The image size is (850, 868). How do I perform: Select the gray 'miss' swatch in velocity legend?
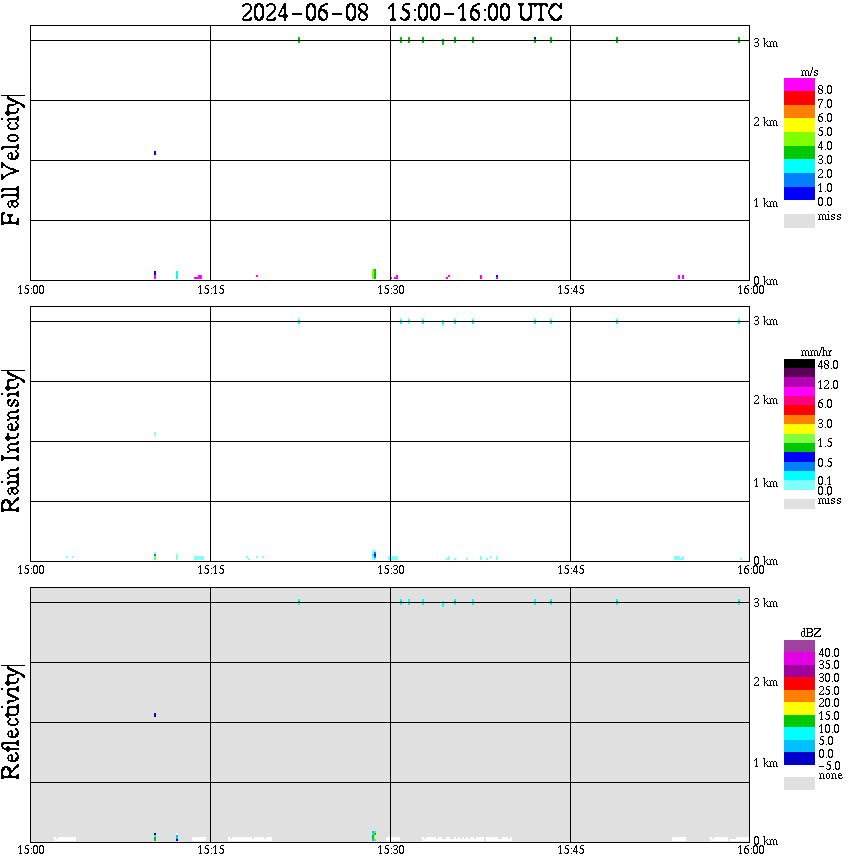click(799, 220)
